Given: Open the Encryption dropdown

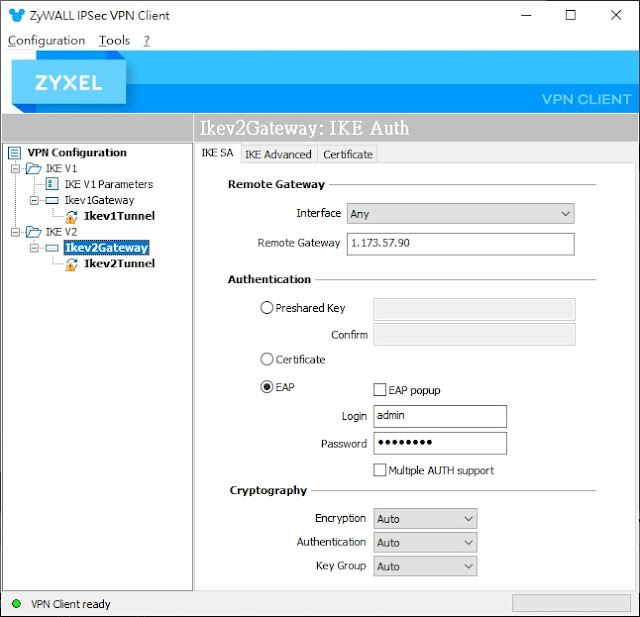Looking at the screenshot, I should (x=425, y=519).
